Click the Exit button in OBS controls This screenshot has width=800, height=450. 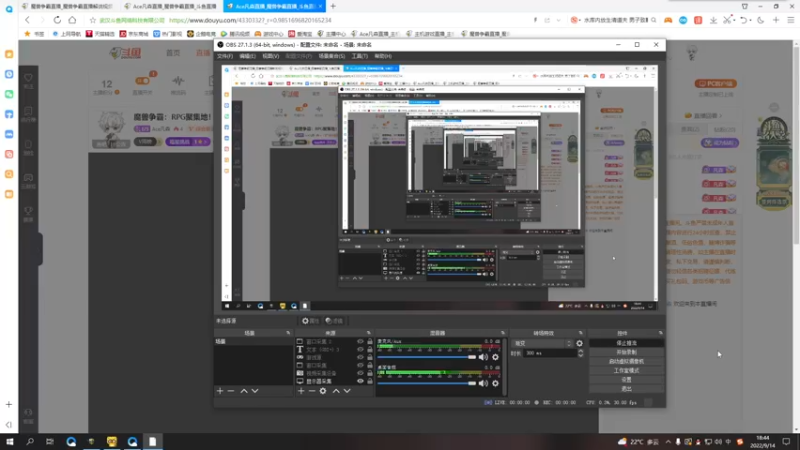[x=627, y=389]
